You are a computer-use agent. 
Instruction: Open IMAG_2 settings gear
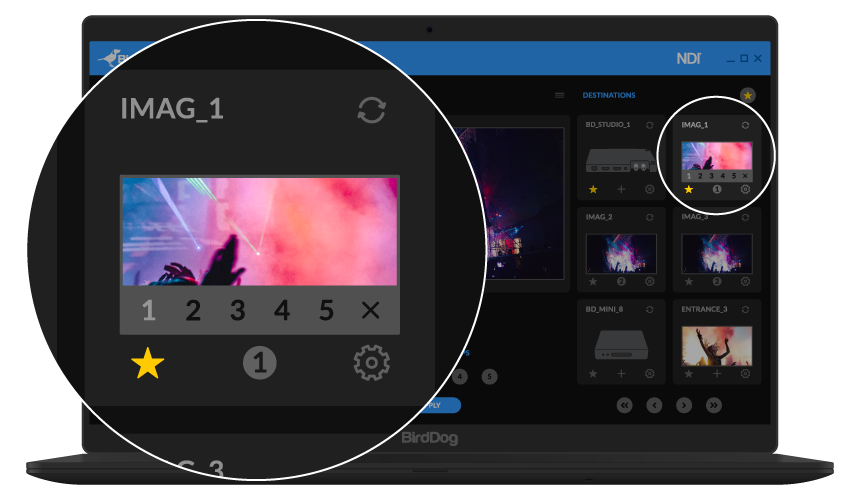point(649,281)
